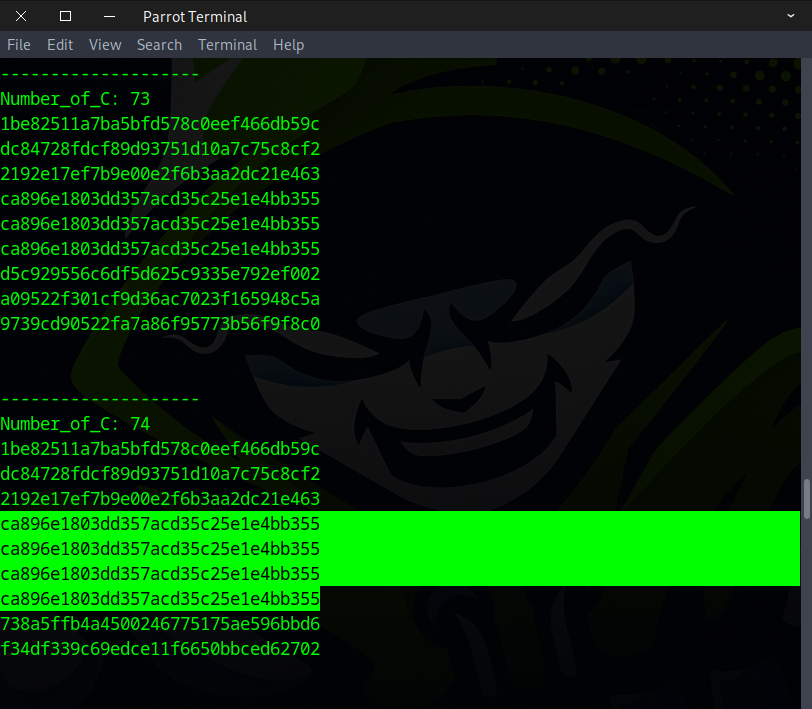Click the hash line starting with f34df339c6
Viewport: 812px width, 709px height.
click(x=160, y=649)
